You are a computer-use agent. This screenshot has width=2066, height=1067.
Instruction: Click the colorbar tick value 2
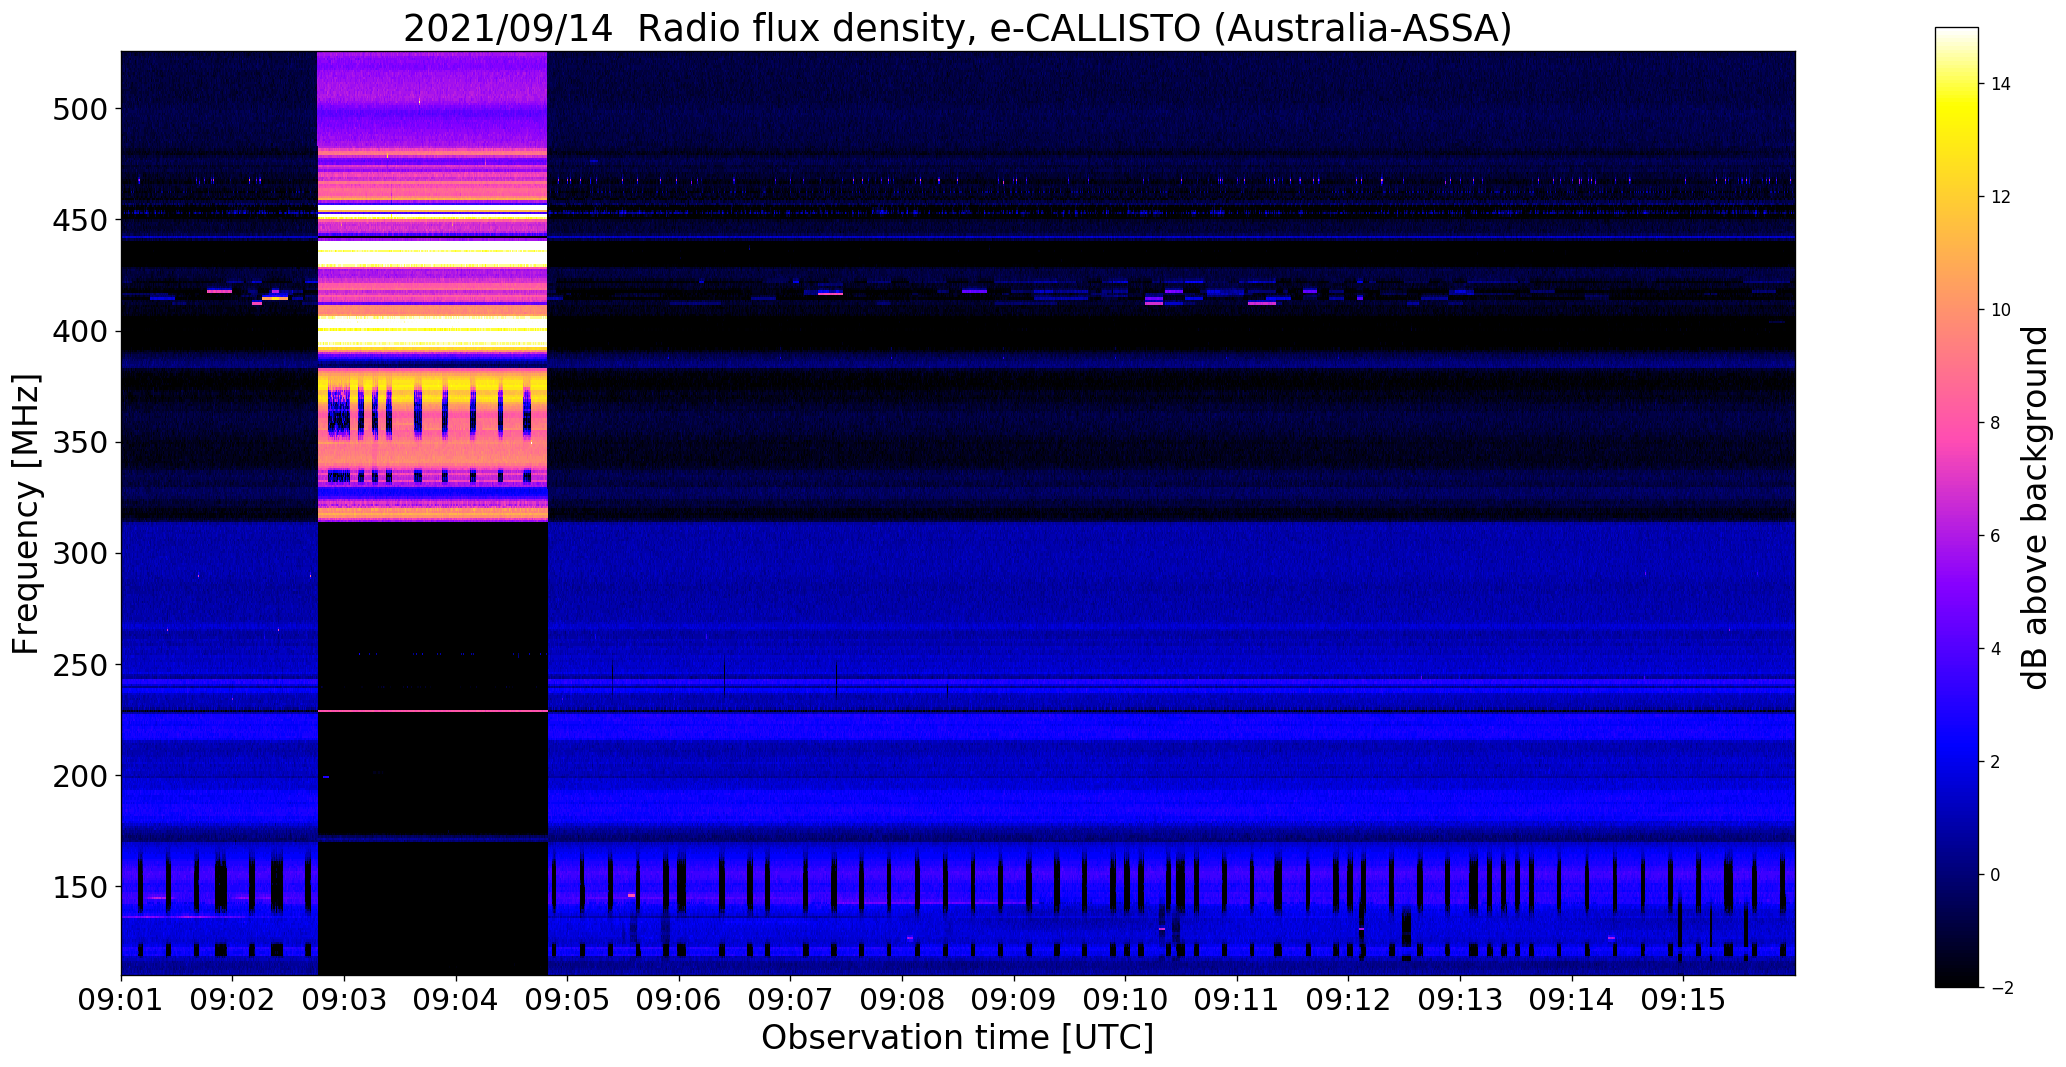tap(1996, 762)
